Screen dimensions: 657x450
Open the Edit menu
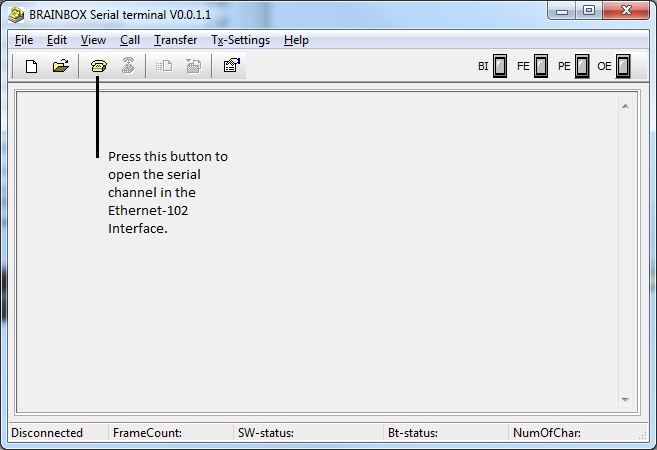57,40
